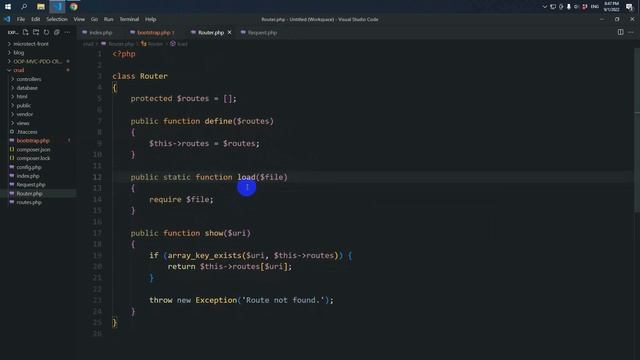The height and width of the screenshot is (360, 640).
Task: Open composer.json in the explorer
Action: [x=33, y=149]
